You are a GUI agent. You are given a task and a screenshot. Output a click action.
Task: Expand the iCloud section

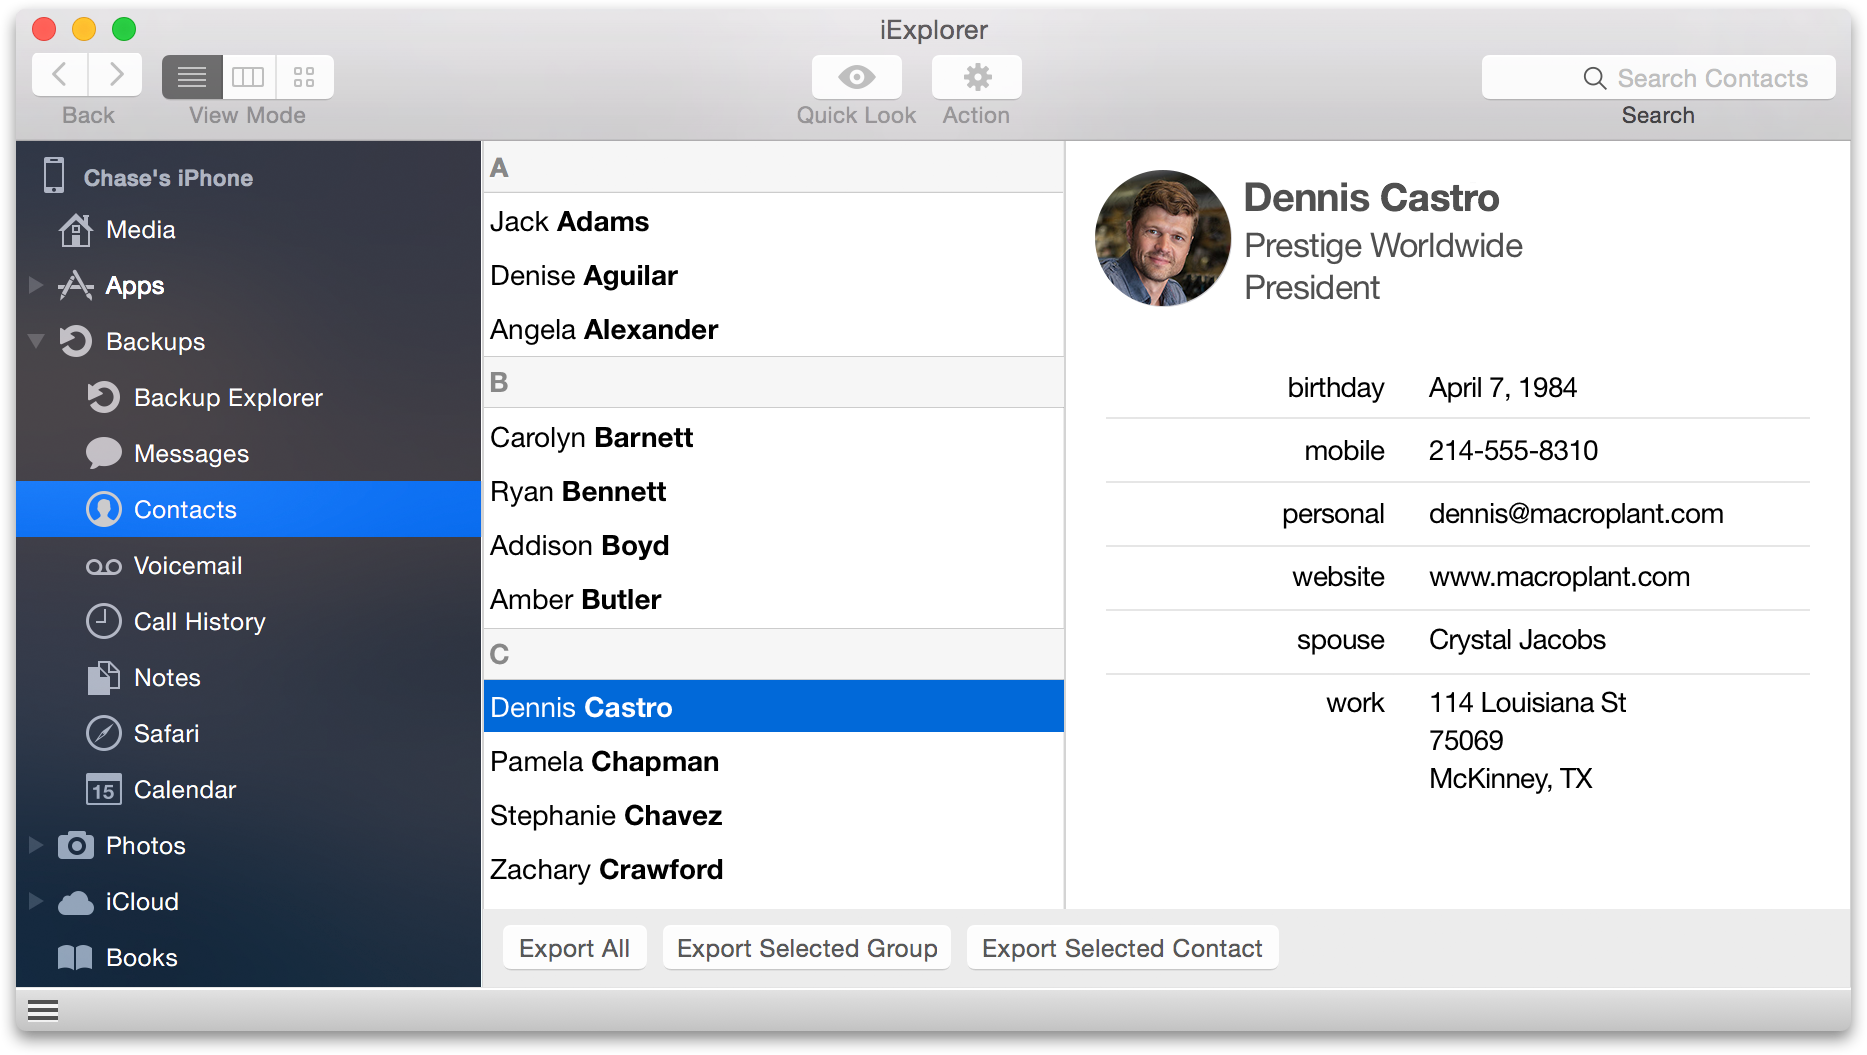click(36, 901)
